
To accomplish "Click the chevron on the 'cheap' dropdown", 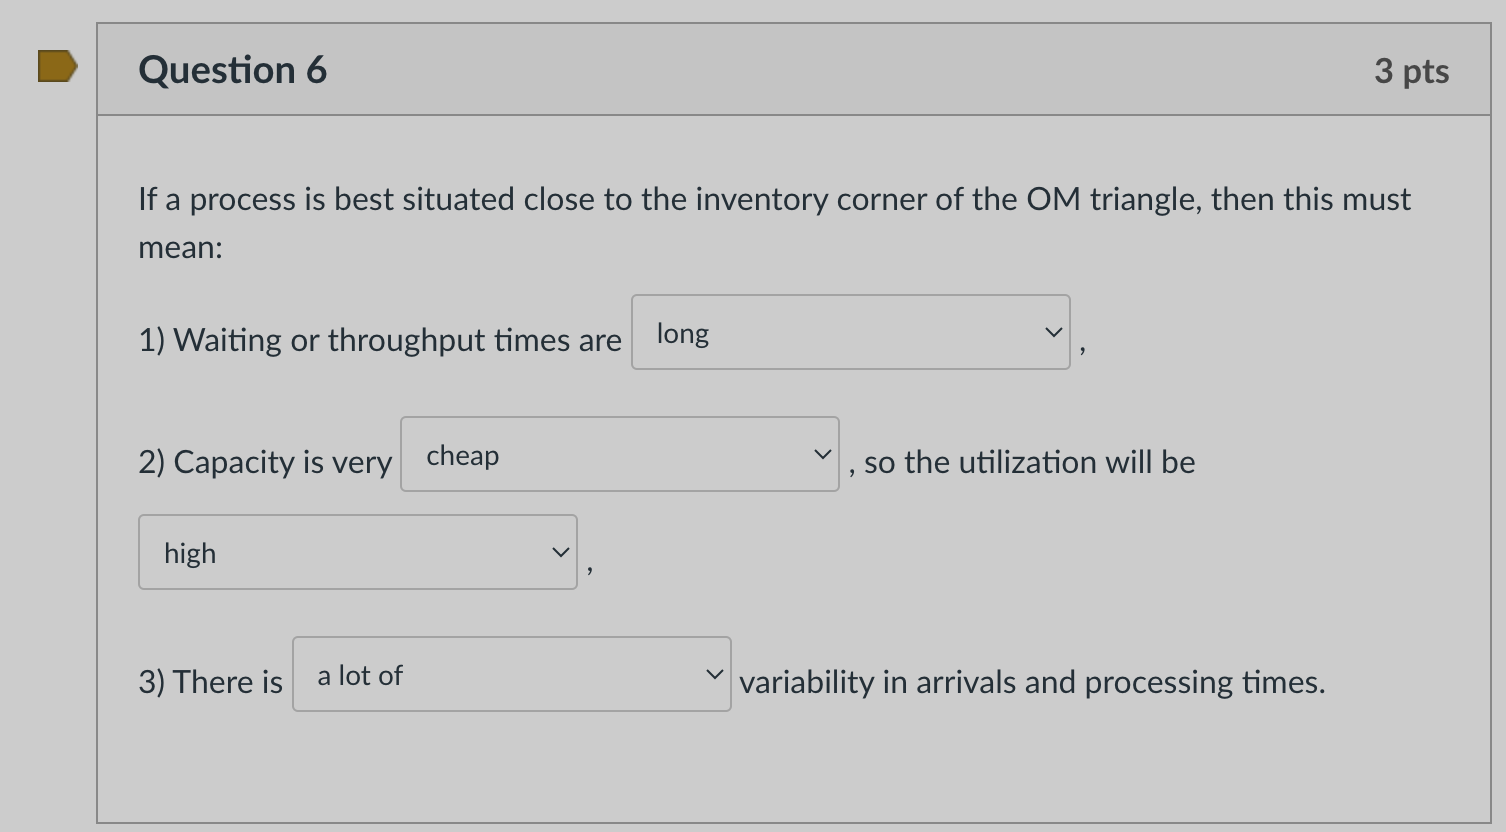I will pyautogui.click(x=821, y=453).
